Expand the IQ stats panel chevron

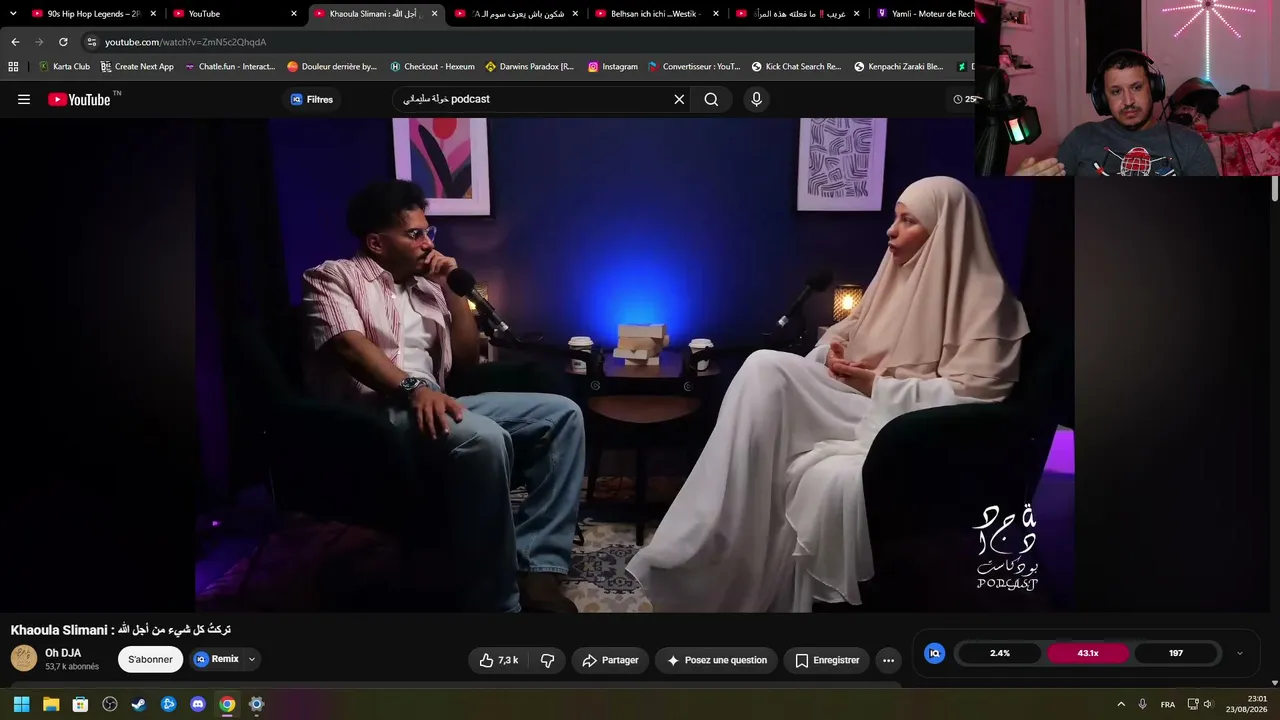point(1240,653)
